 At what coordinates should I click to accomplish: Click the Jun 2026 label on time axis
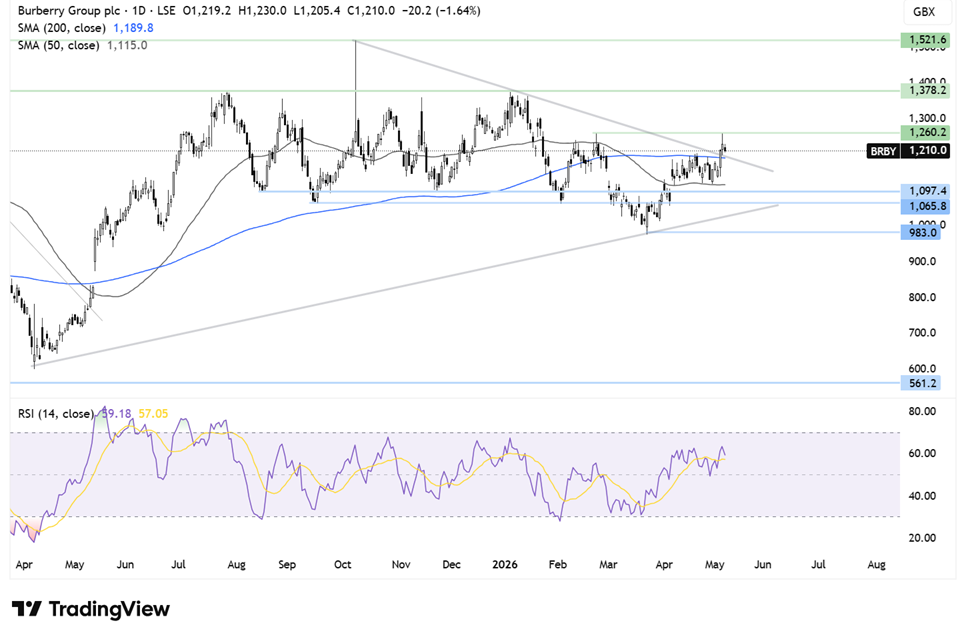pos(762,564)
